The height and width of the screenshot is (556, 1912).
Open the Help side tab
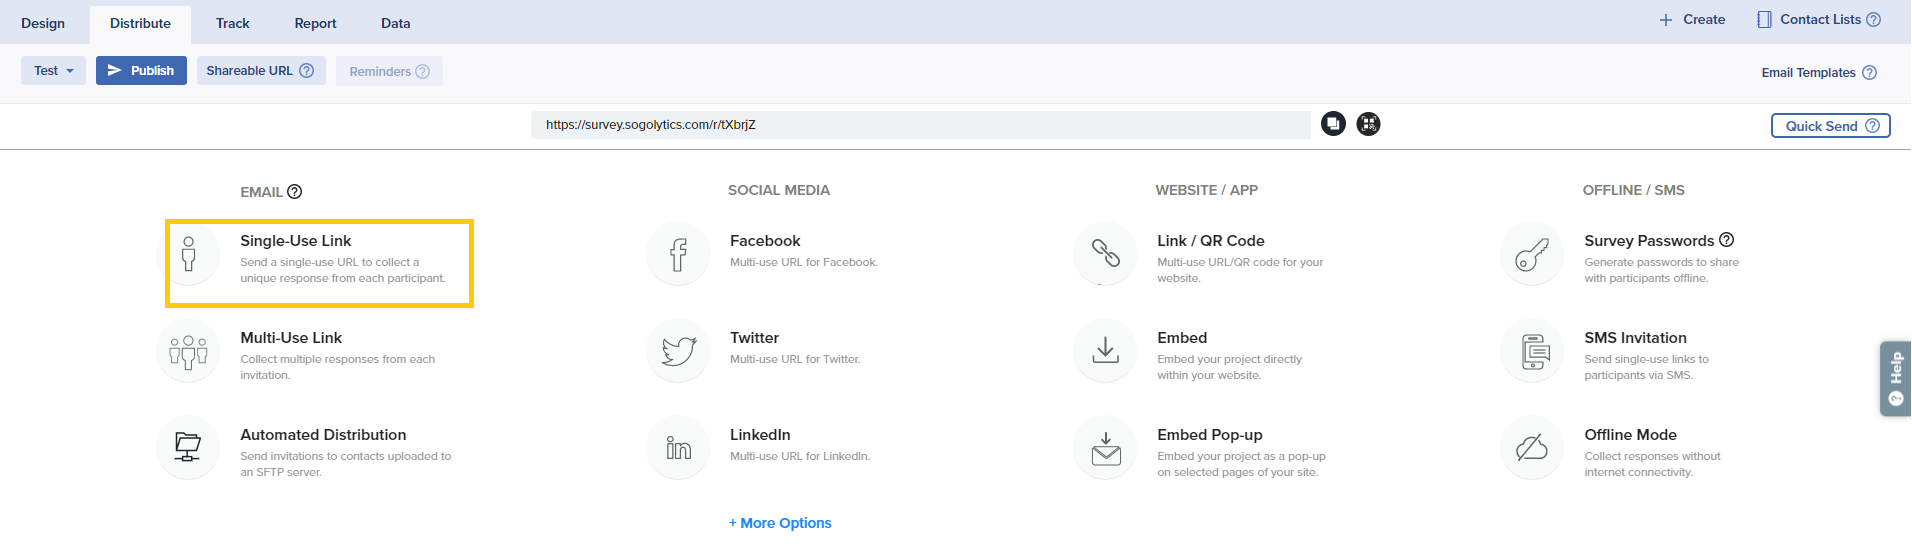click(x=1895, y=378)
